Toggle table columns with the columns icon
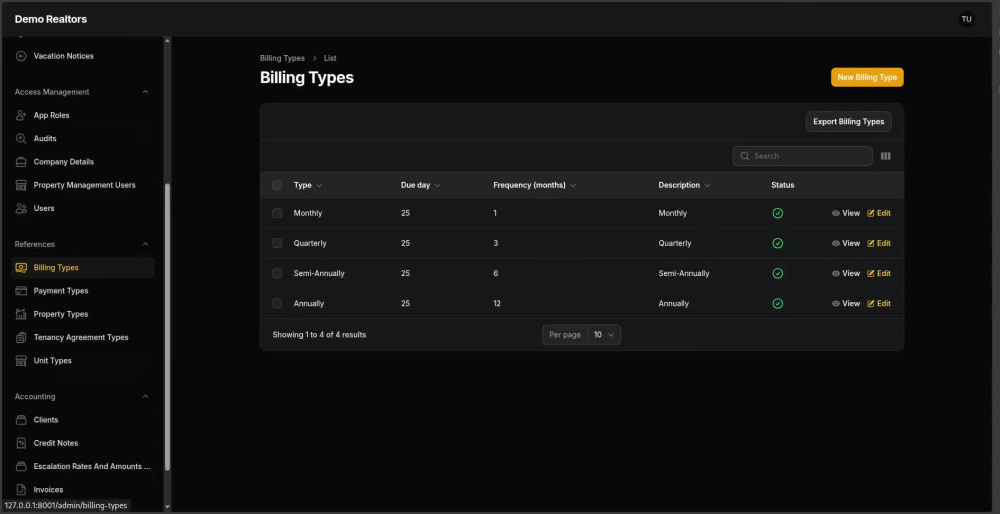 (885, 156)
